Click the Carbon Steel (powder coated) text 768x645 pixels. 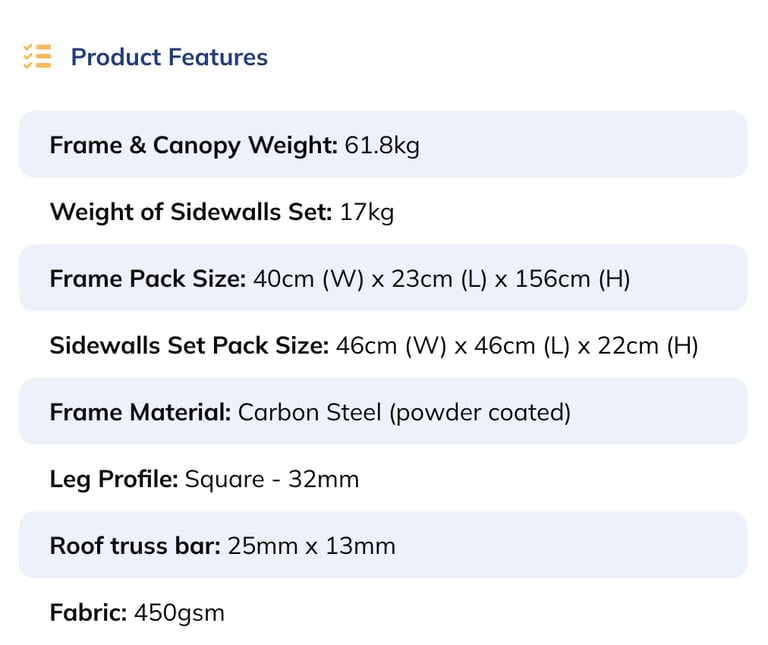[x=404, y=412]
